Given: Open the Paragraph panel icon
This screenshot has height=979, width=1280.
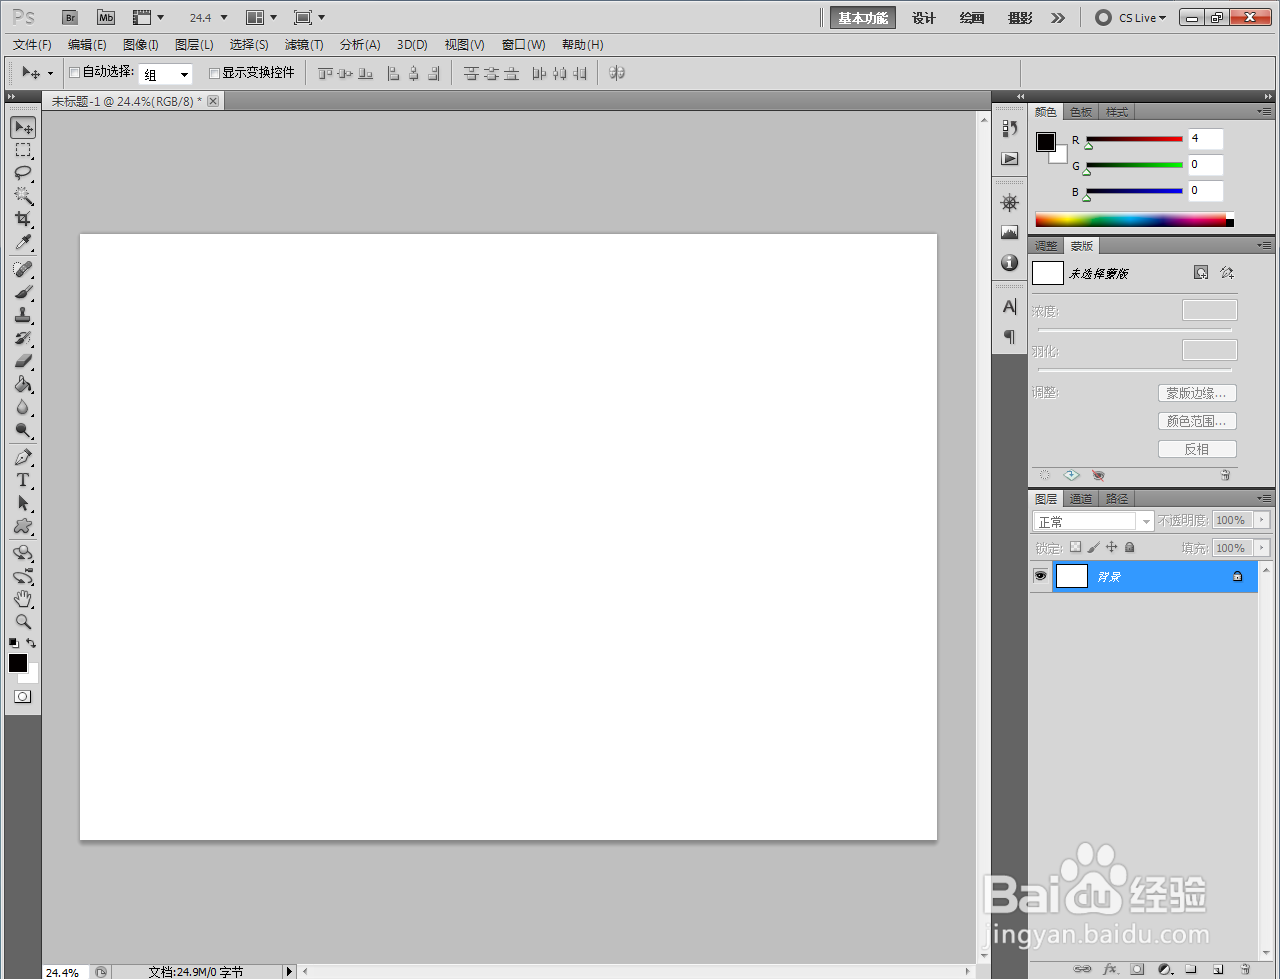Looking at the screenshot, I should tap(1010, 337).
